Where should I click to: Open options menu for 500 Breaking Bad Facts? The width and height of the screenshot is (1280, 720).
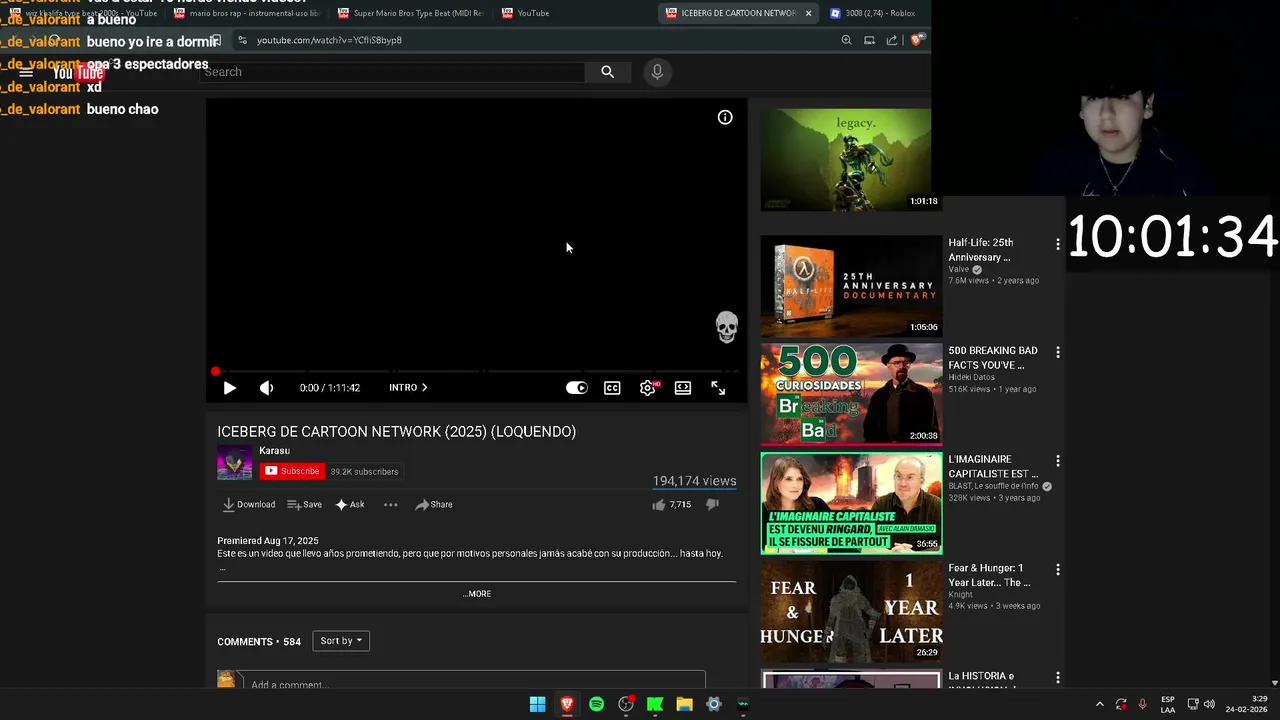coord(1057,352)
